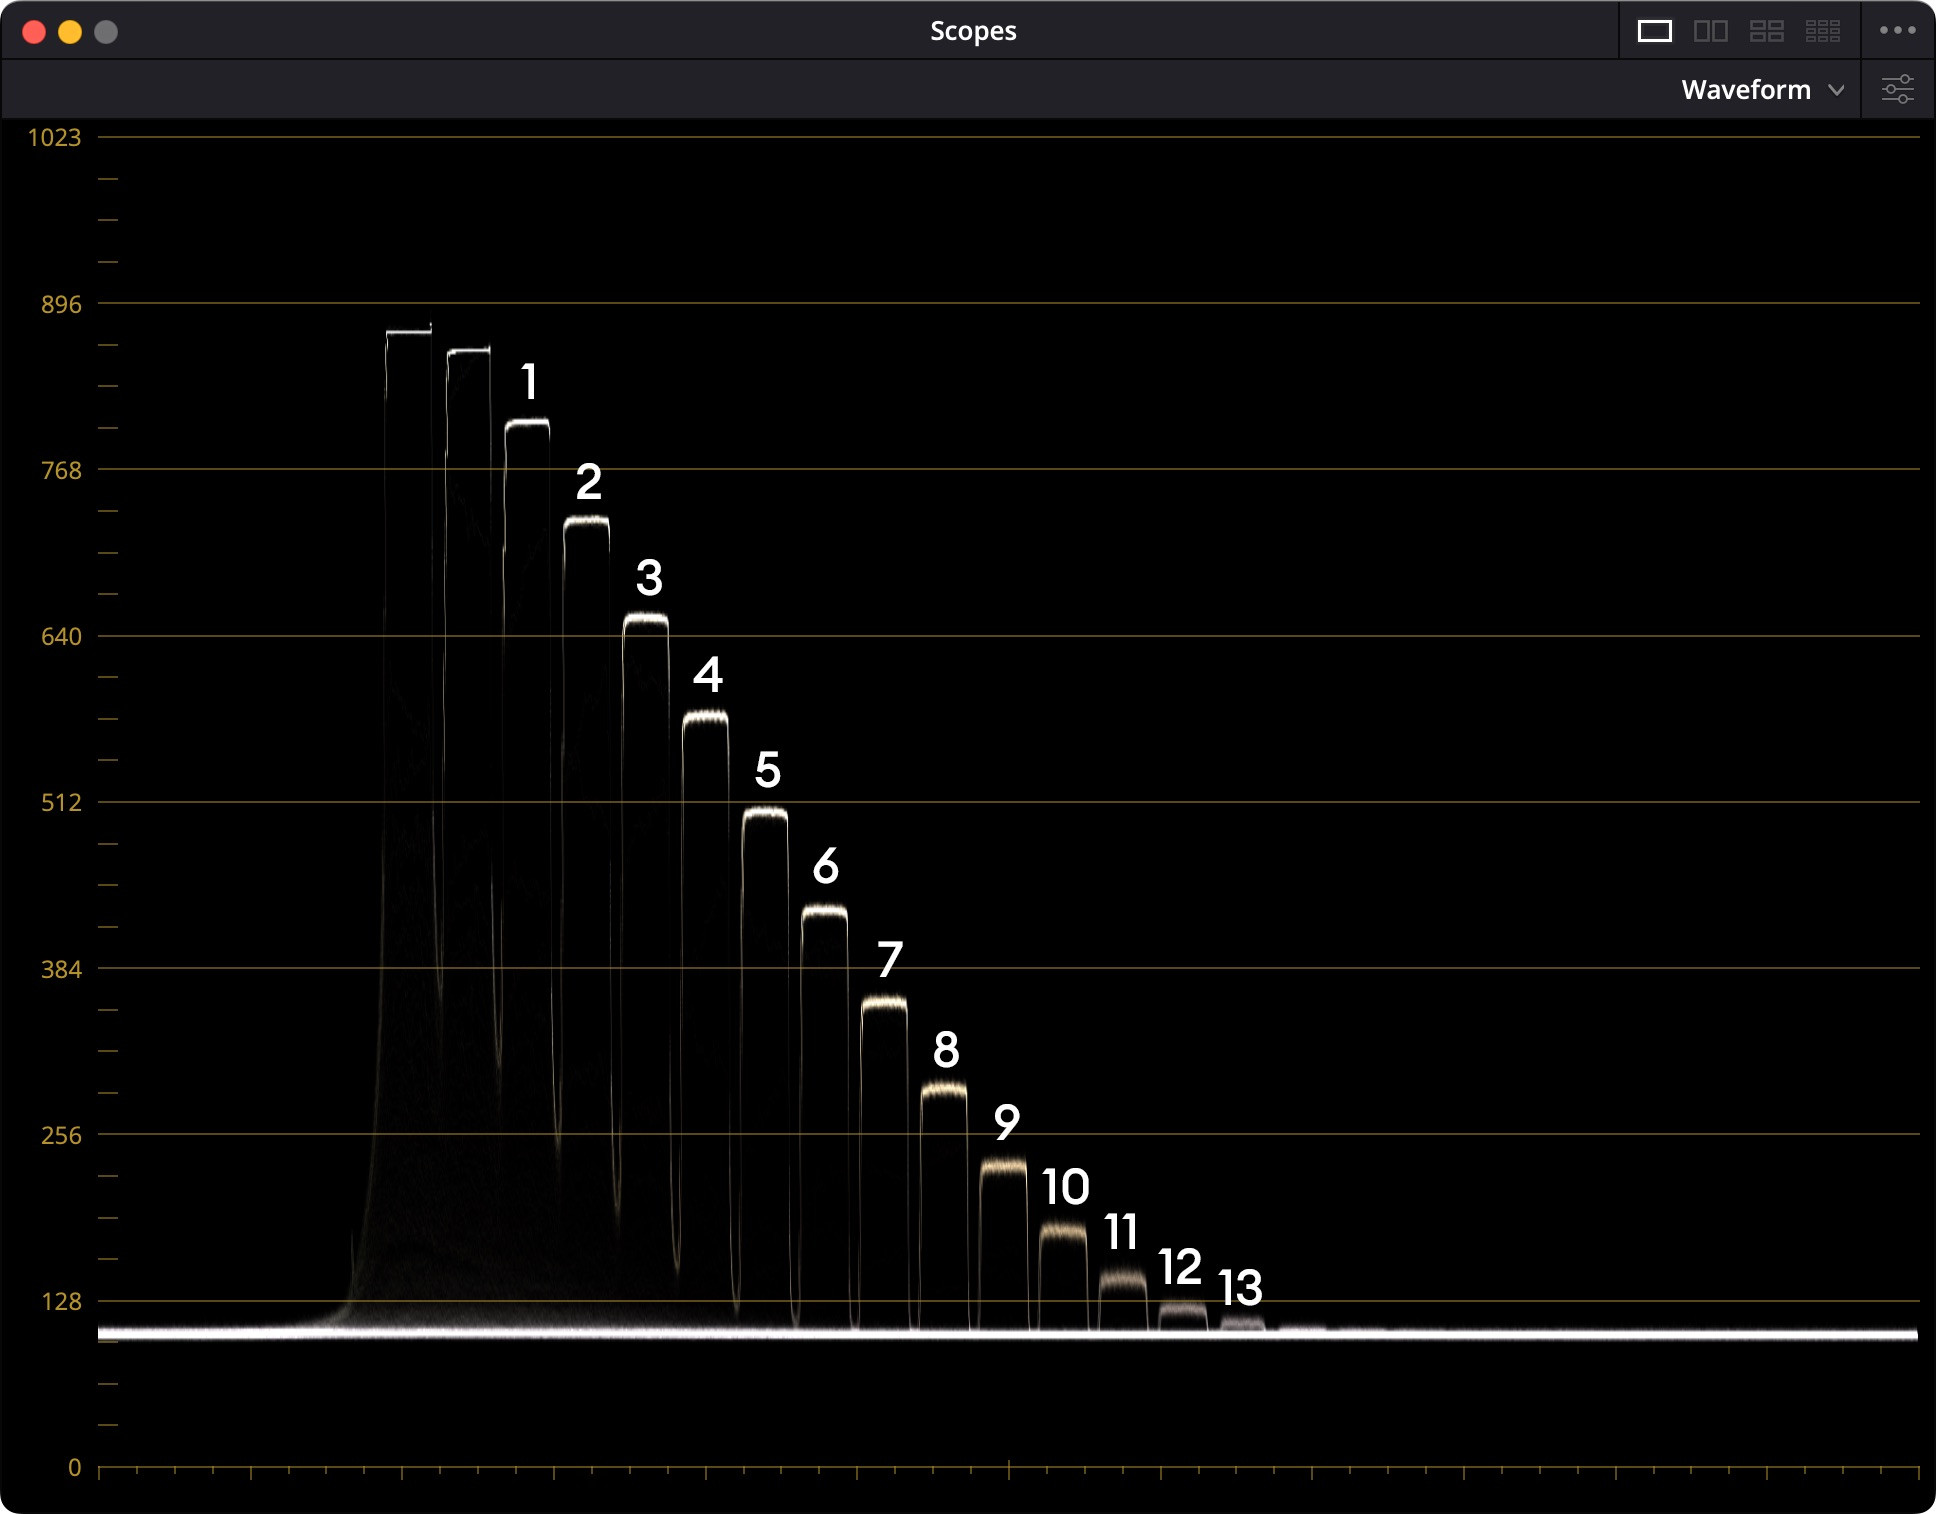
Task: Switch to four-up grid scope layout
Action: [1766, 31]
